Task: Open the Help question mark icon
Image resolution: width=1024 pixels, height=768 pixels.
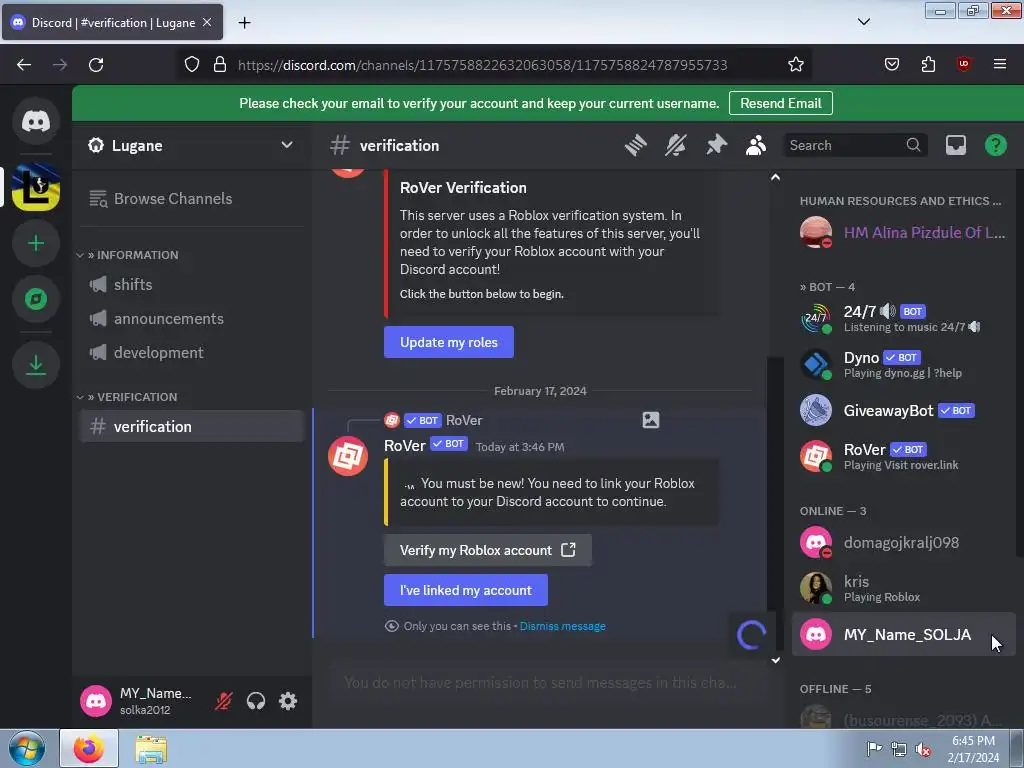Action: [995, 145]
